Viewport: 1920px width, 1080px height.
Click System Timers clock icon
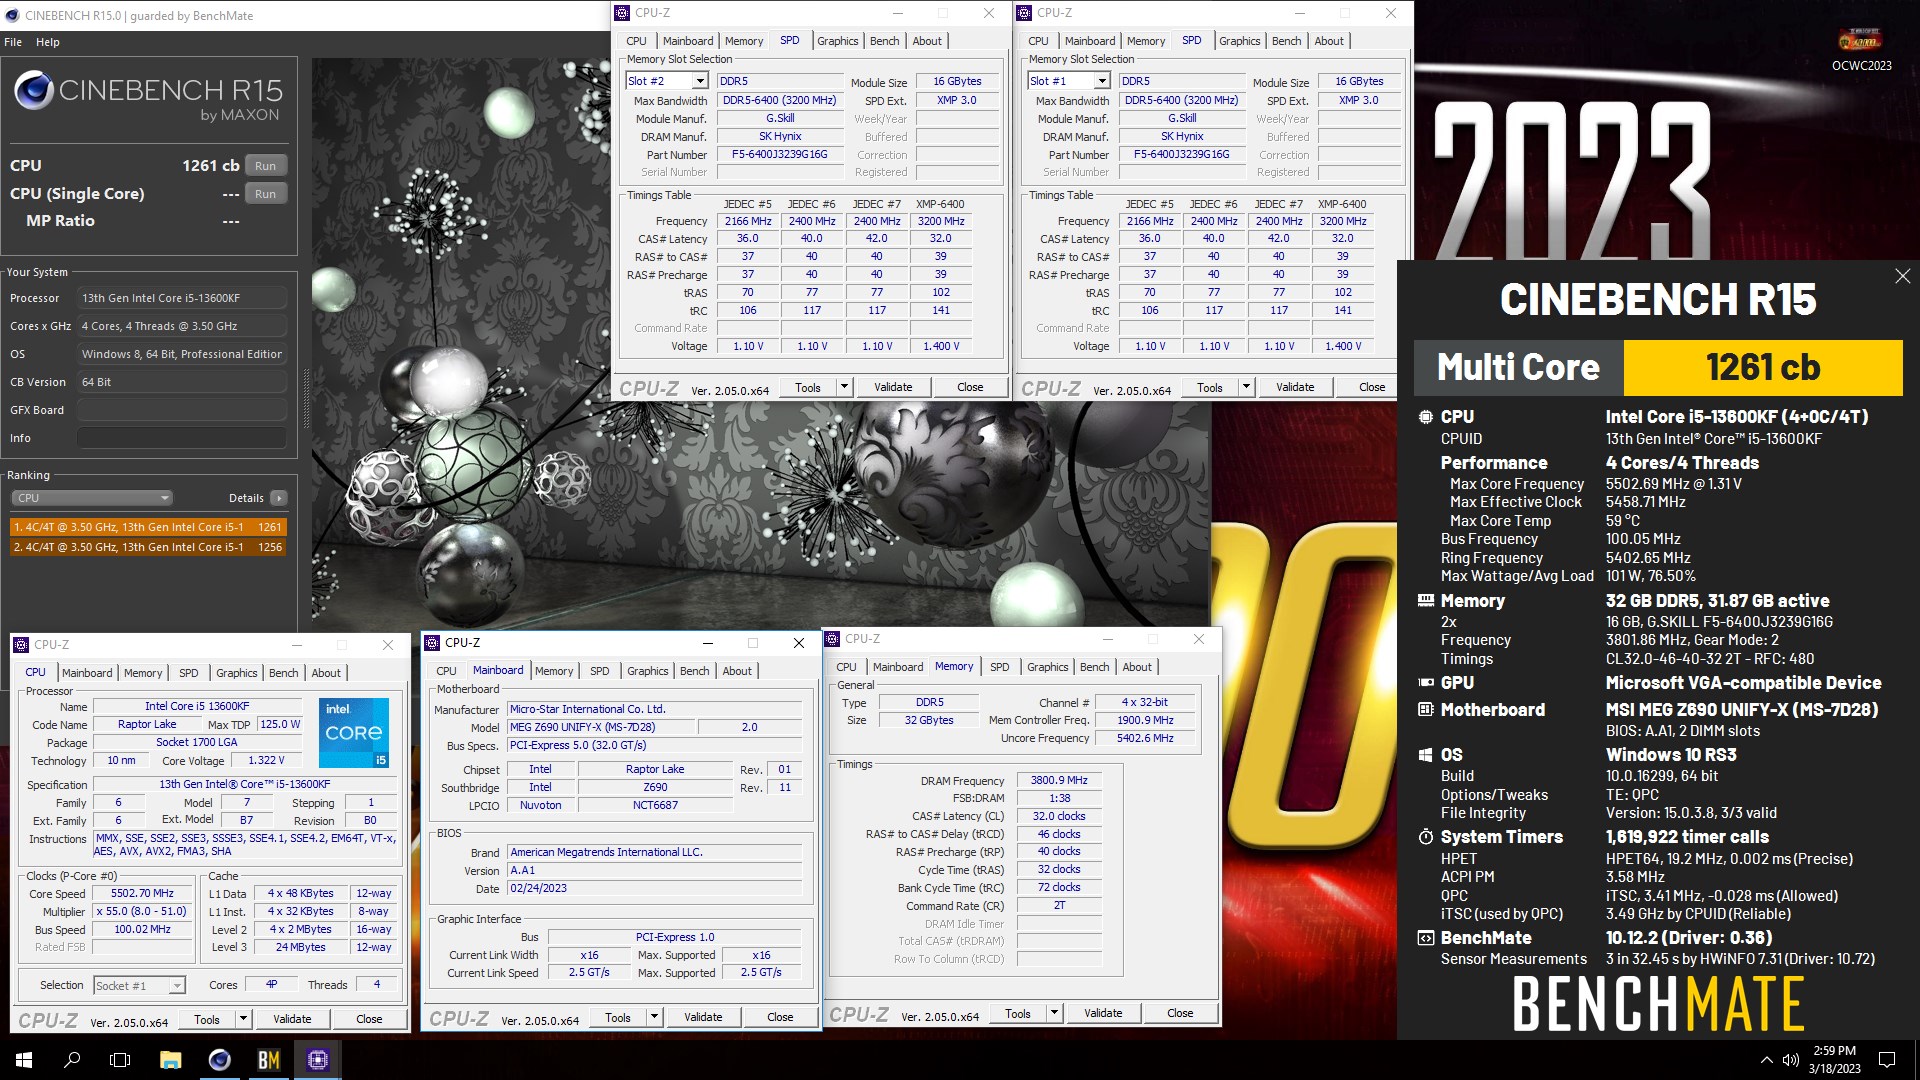(1426, 837)
